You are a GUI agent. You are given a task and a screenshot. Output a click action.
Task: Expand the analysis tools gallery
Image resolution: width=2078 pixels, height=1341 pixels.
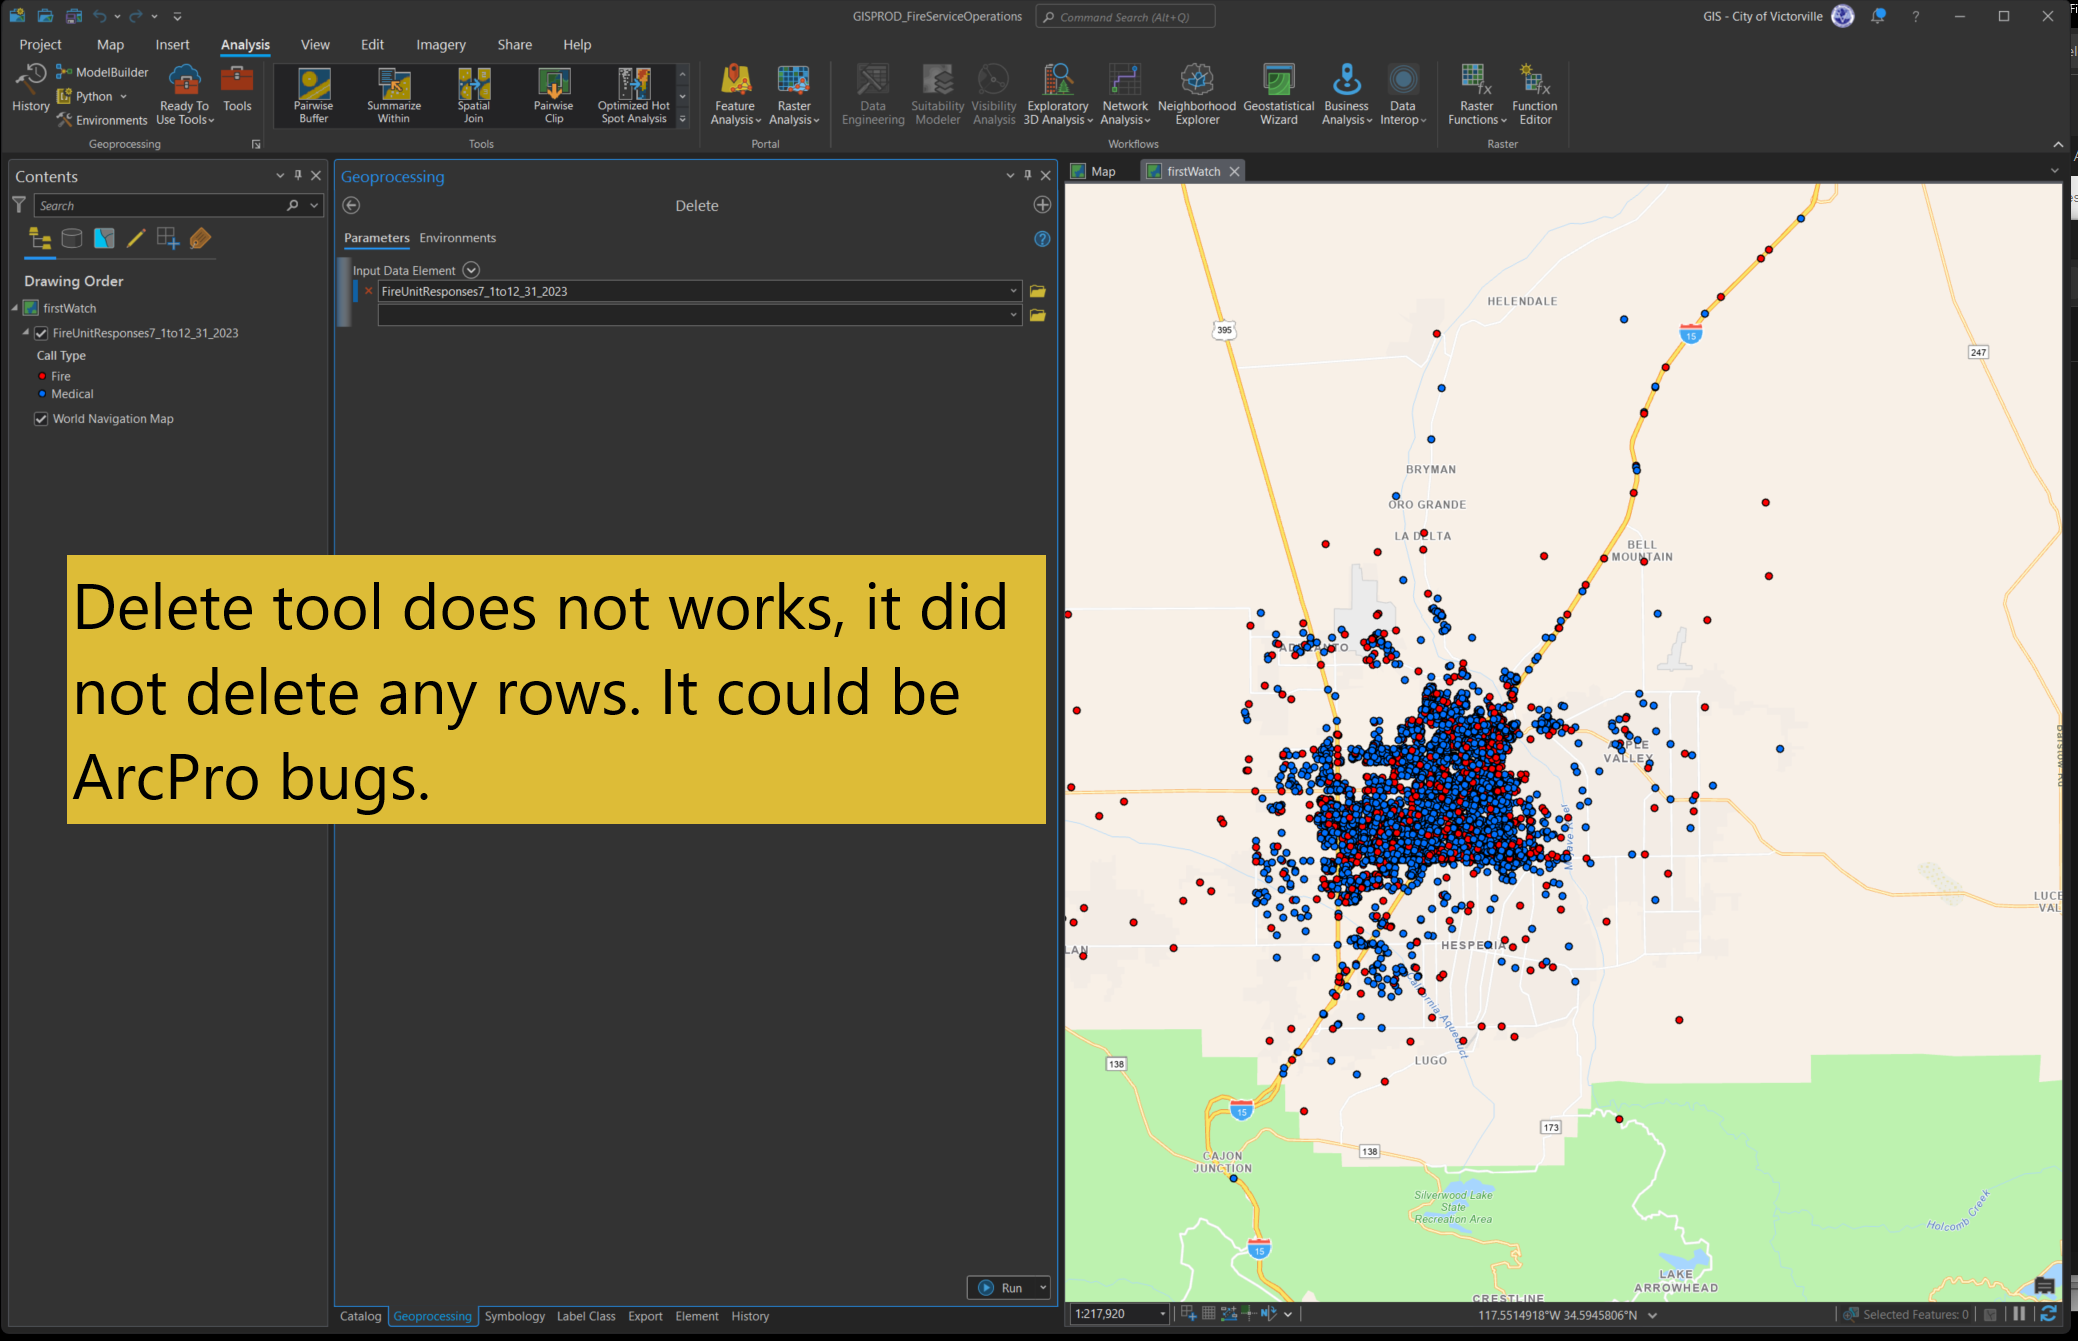pos(683,119)
